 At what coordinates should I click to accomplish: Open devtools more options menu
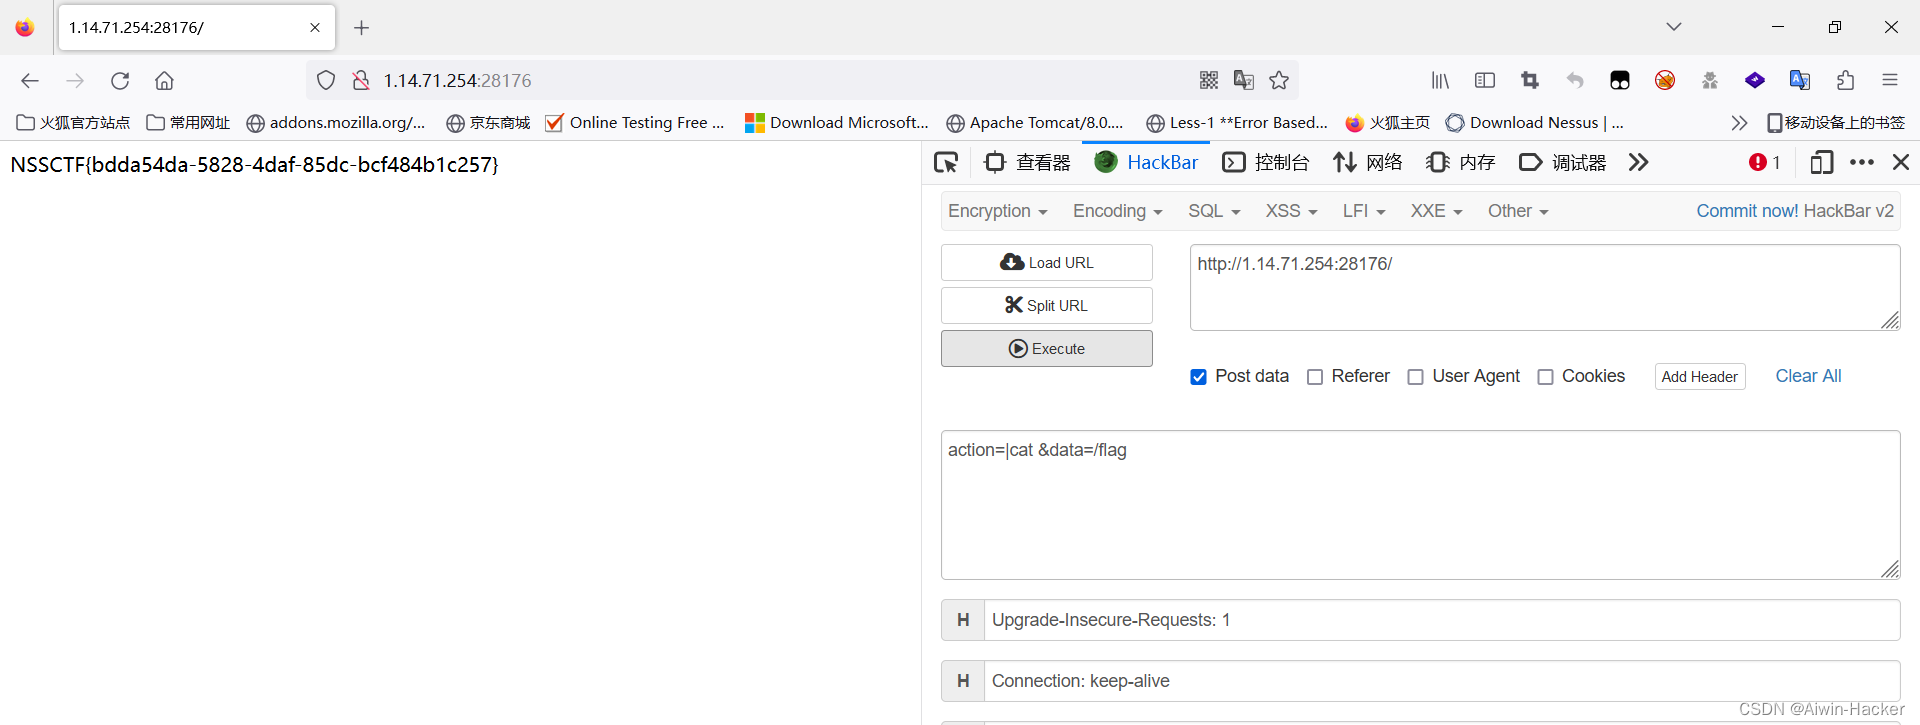click(x=1862, y=162)
